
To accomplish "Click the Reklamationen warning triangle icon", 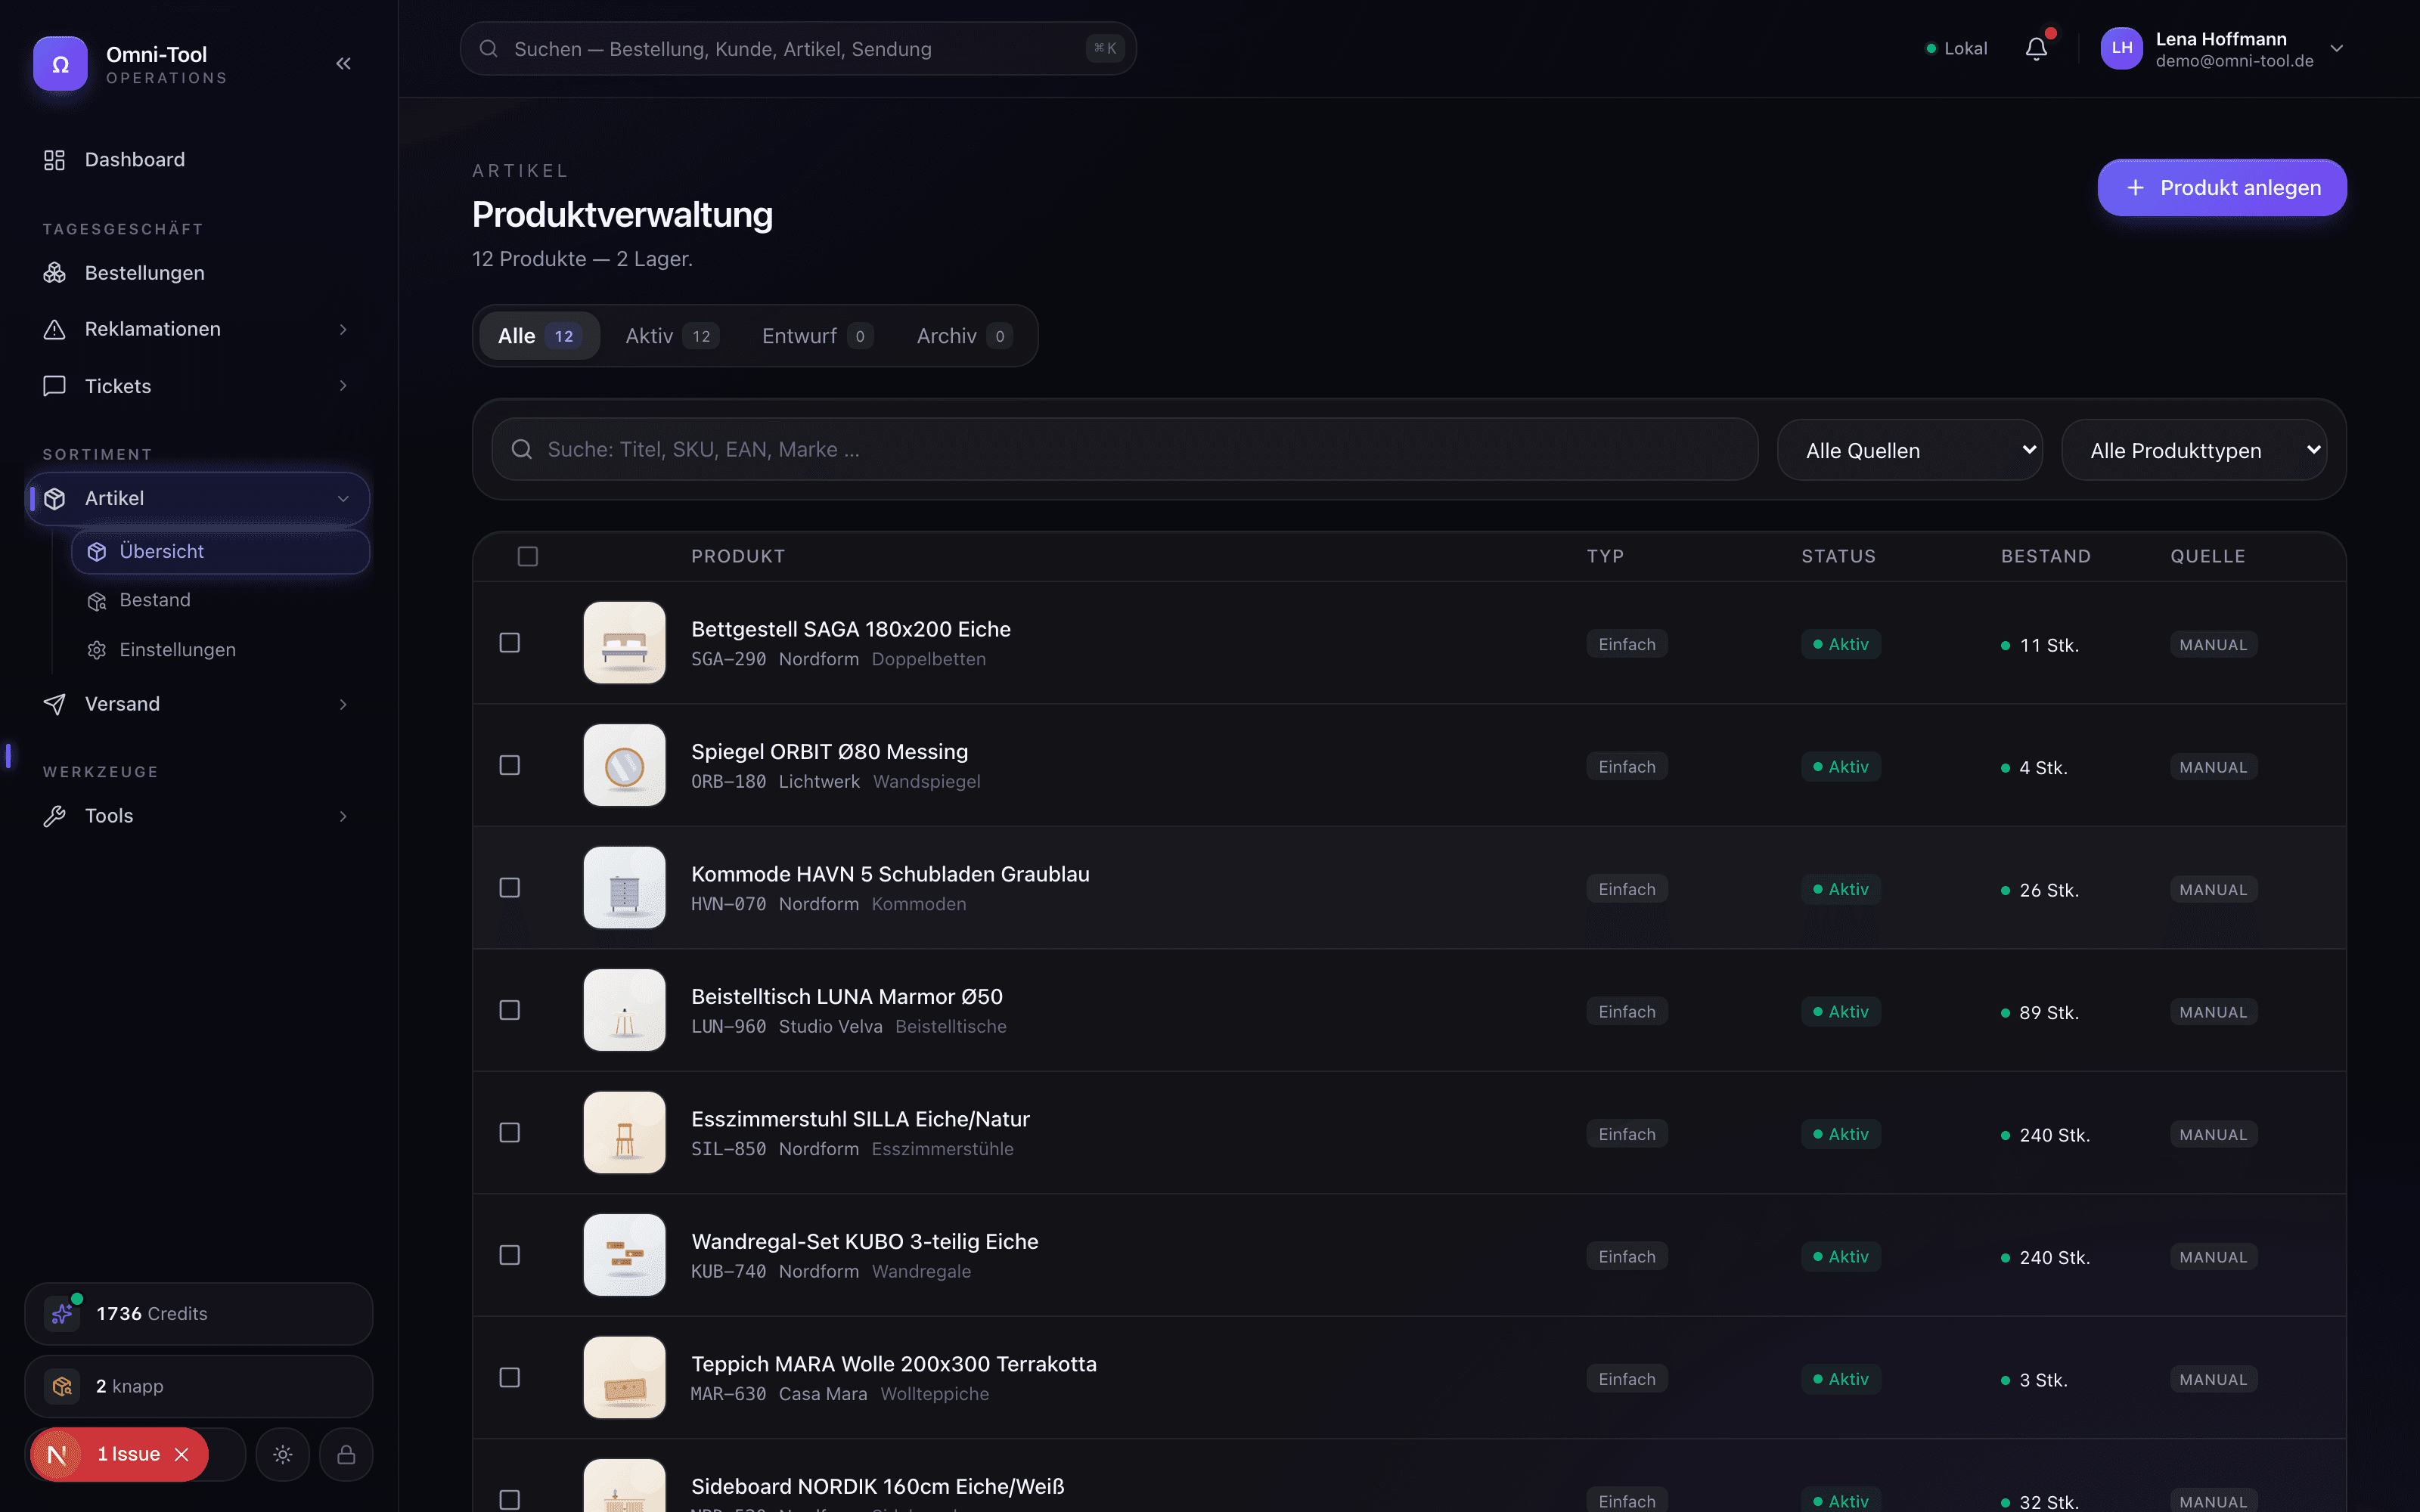I will click(x=54, y=329).
